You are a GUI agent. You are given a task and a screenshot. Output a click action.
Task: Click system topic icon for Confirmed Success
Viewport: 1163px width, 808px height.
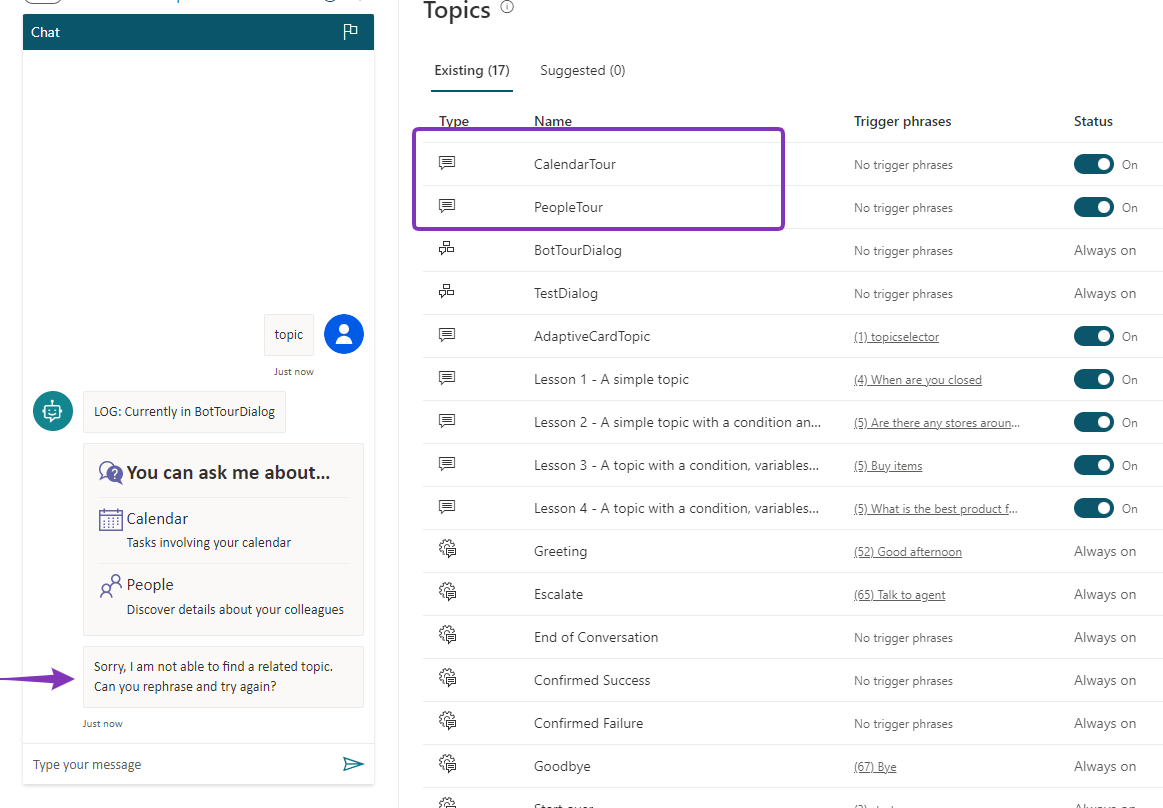447,678
